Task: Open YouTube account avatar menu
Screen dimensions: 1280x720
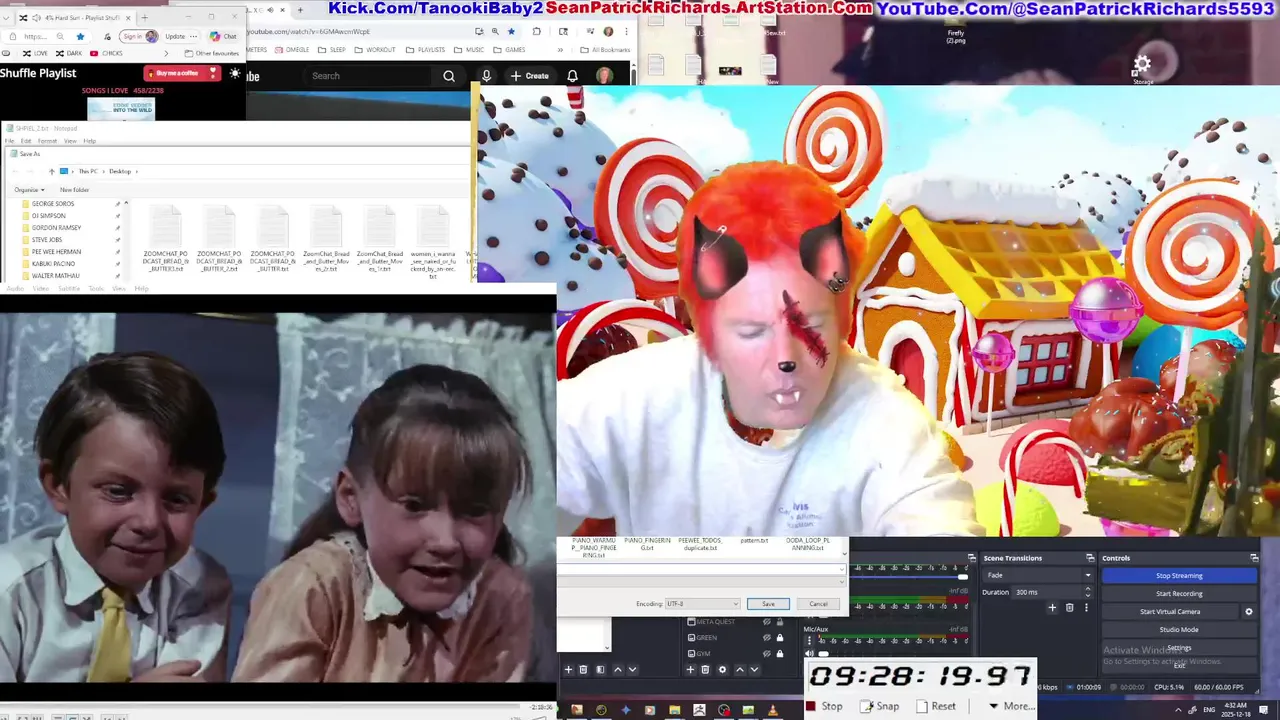Action: 604,76
